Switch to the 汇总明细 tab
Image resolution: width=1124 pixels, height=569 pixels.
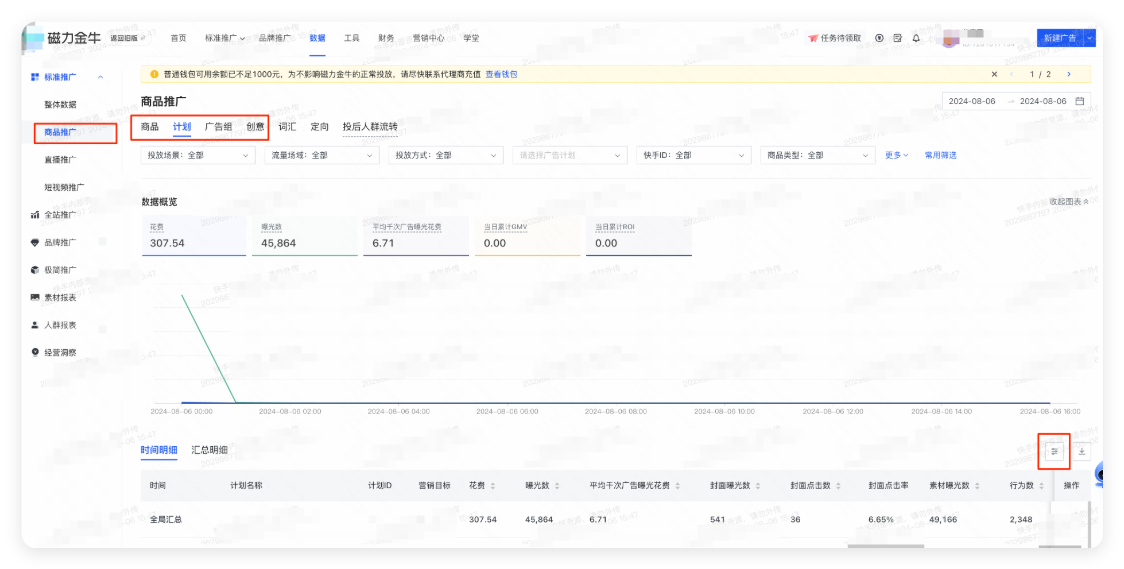[x=209, y=450]
